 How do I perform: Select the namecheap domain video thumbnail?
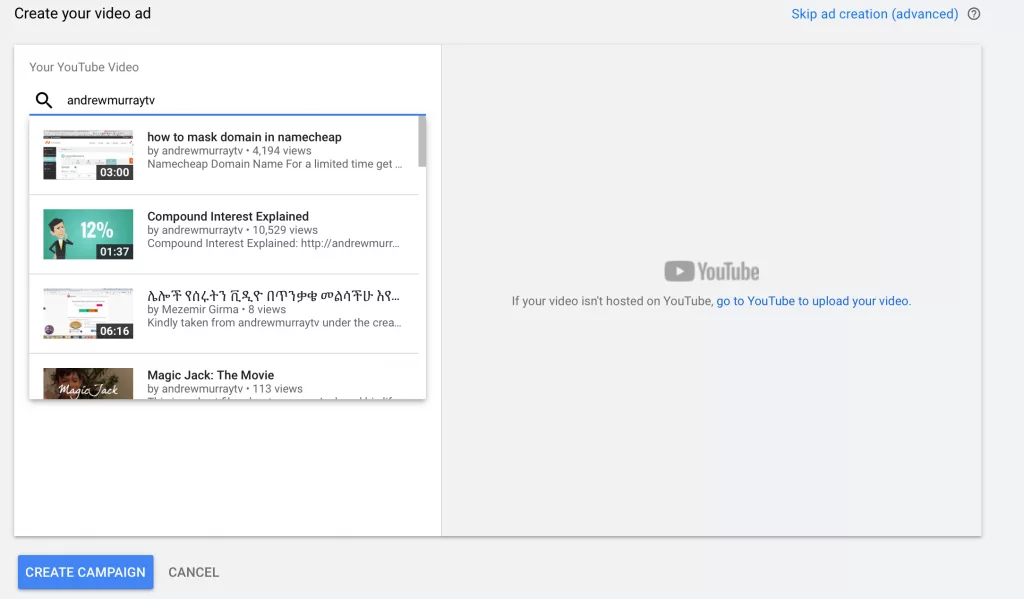pyautogui.click(x=88, y=155)
